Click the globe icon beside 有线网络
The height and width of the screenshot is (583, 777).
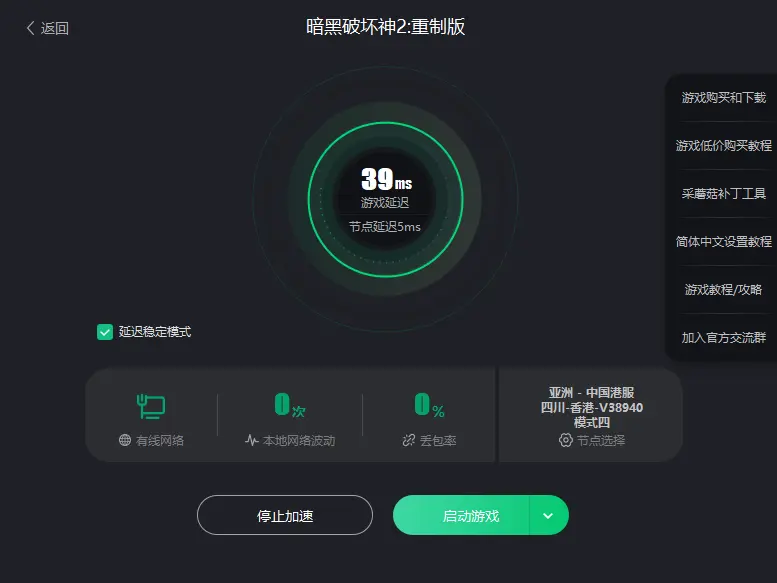[125, 440]
